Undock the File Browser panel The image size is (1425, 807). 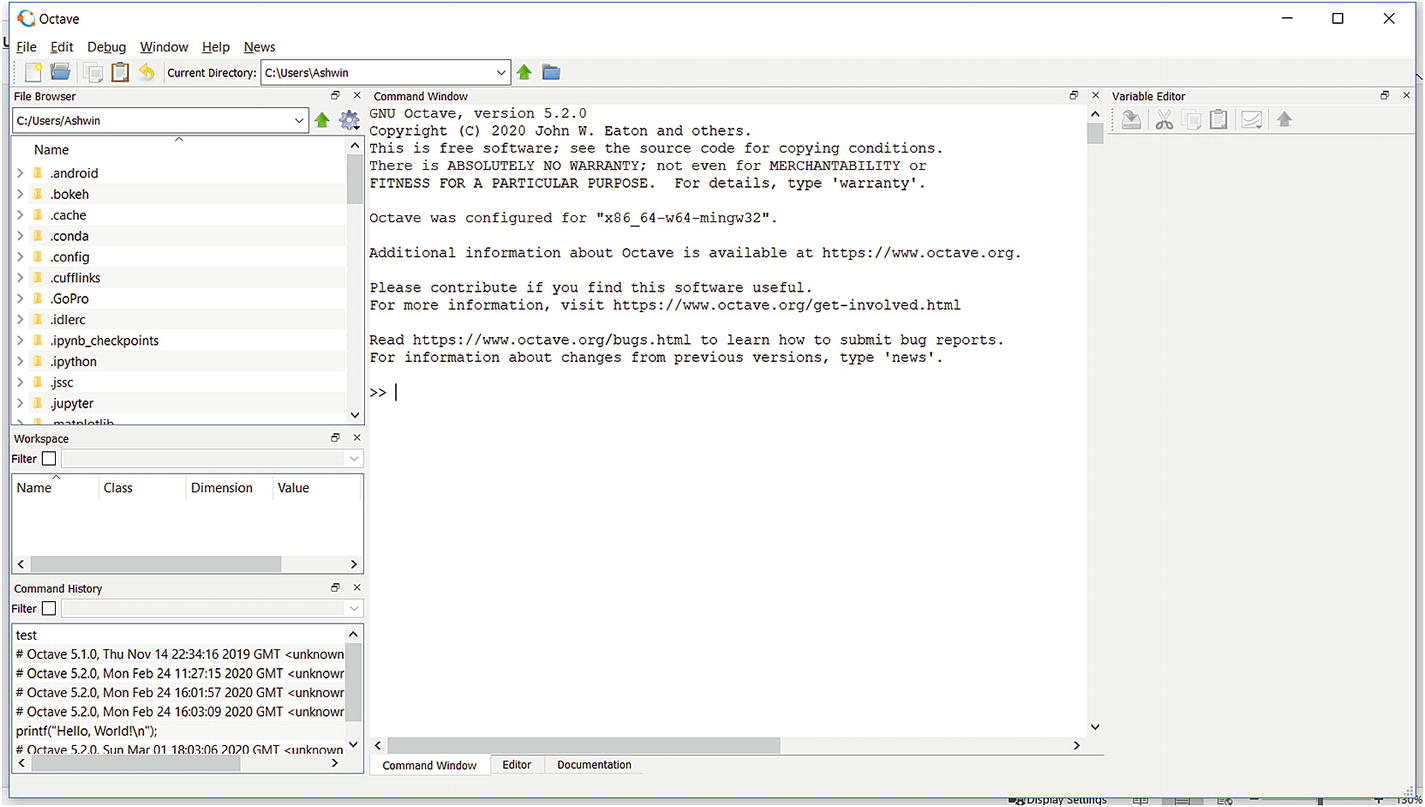click(x=335, y=96)
